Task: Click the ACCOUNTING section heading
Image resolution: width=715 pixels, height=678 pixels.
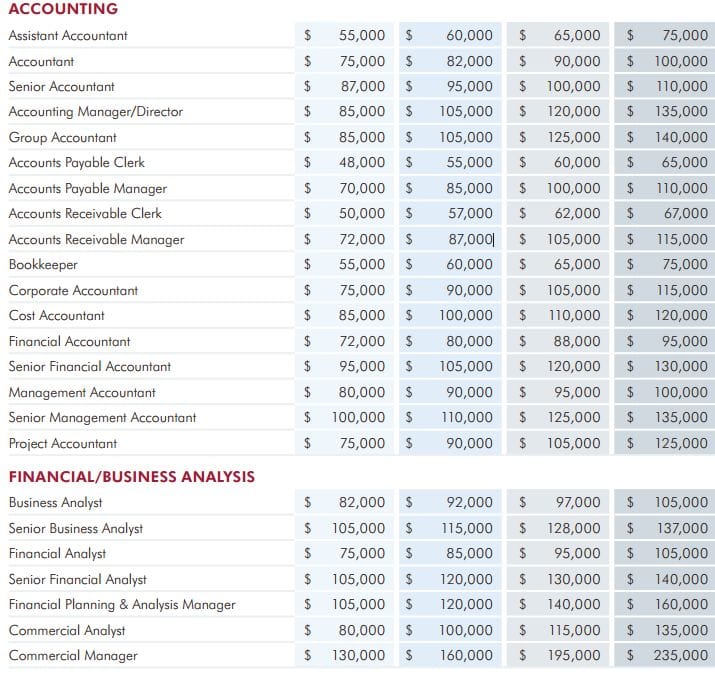Action: tap(63, 9)
